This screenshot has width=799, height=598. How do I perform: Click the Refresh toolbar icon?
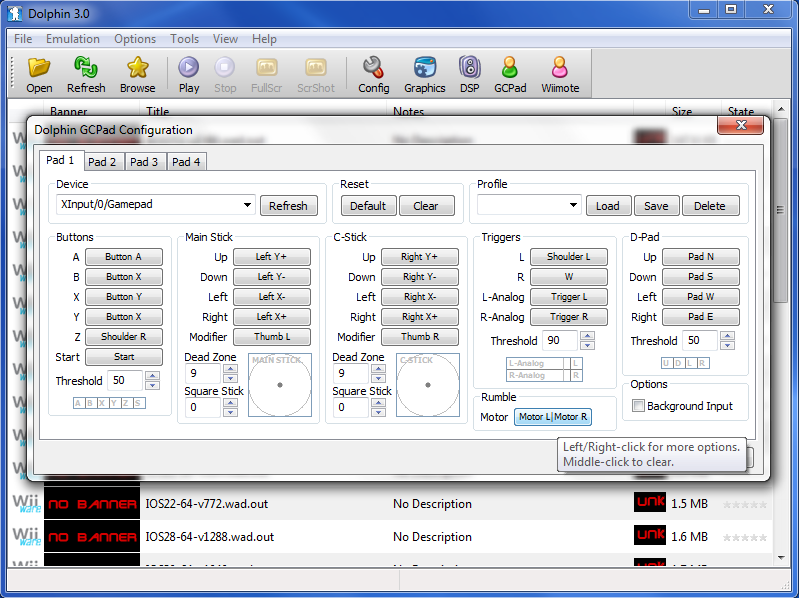click(x=86, y=68)
